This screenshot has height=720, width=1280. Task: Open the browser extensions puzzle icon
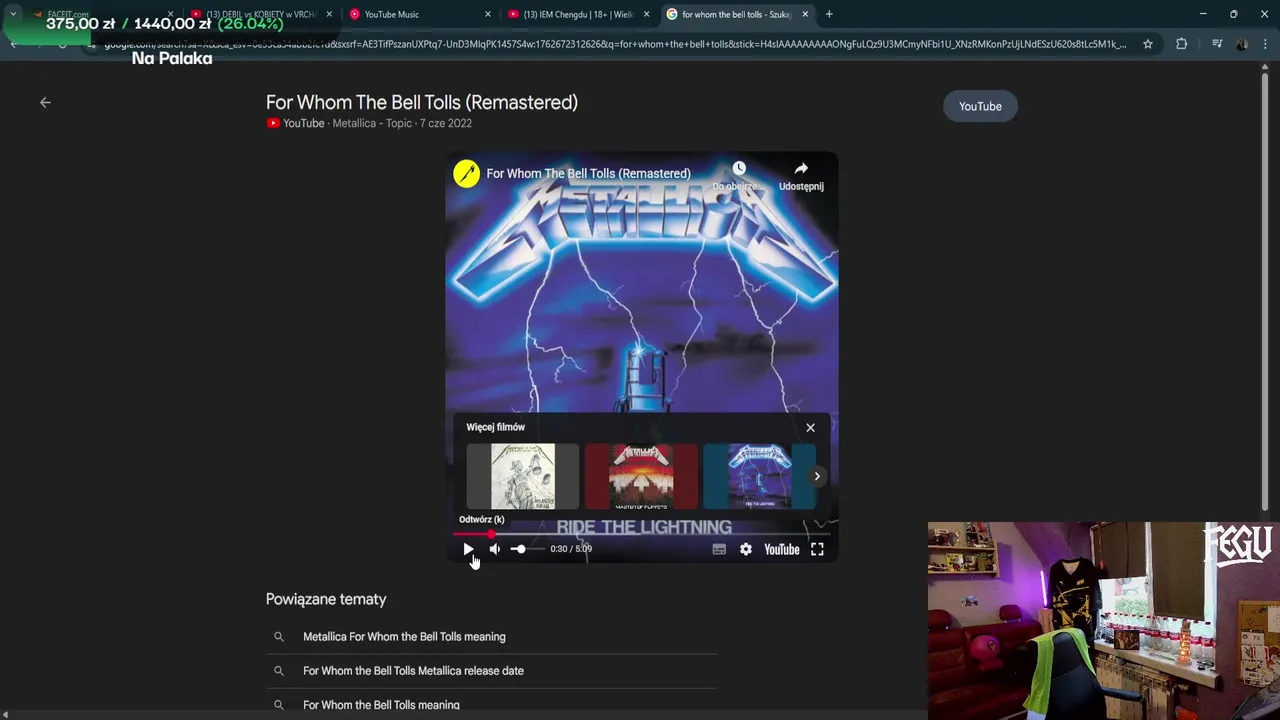(1182, 44)
